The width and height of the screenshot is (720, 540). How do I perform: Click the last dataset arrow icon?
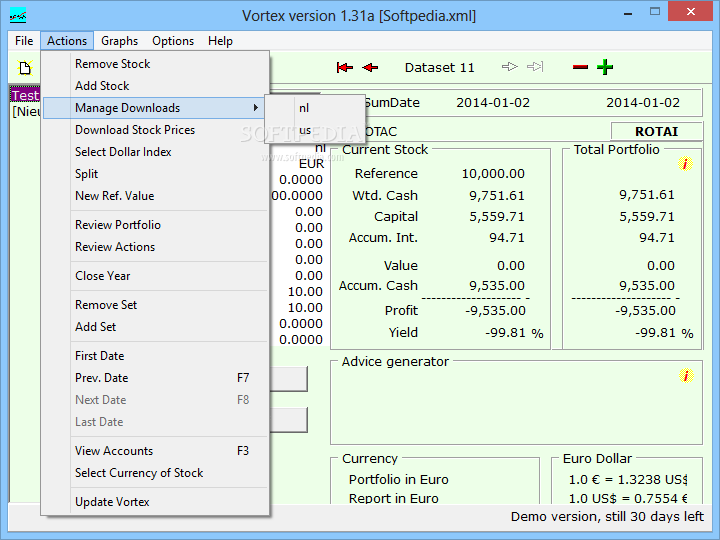[535, 67]
